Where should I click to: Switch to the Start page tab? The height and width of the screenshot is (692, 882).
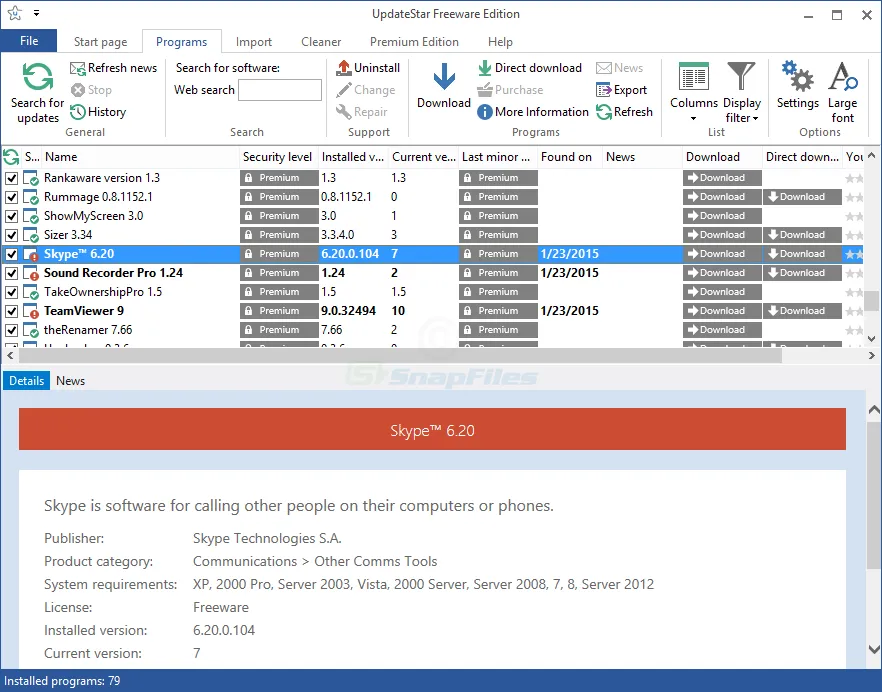(x=100, y=42)
